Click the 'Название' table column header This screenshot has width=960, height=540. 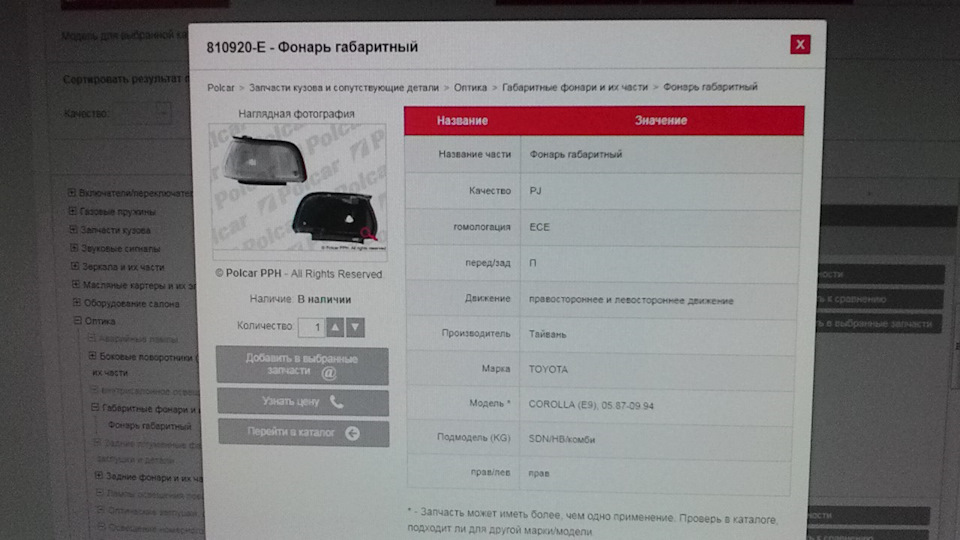point(462,121)
